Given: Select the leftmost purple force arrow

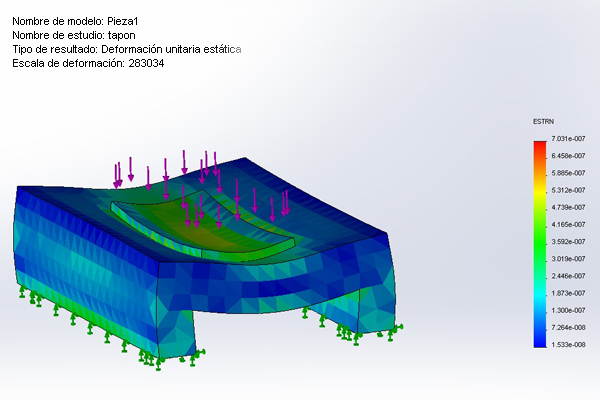Looking at the screenshot, I should (117, 174).
